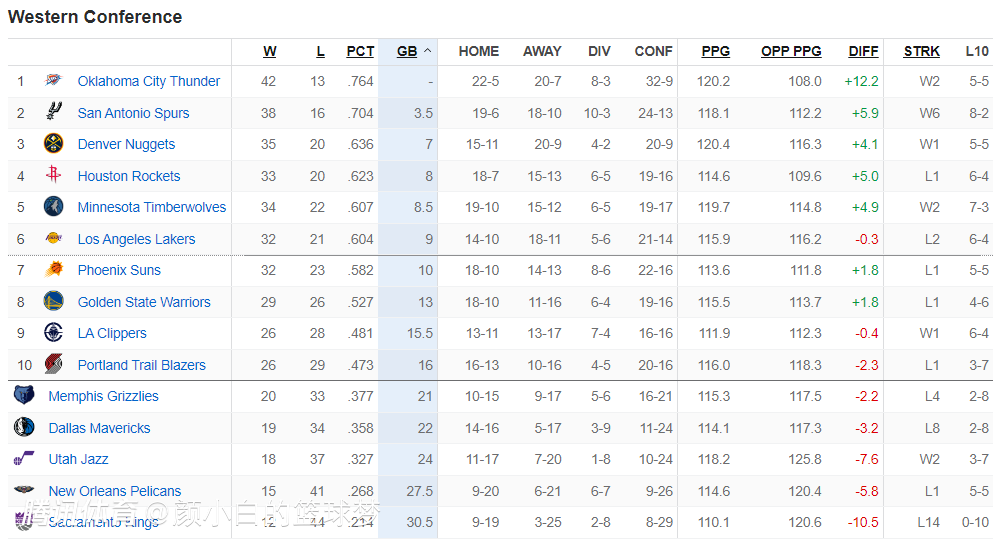
Task: Sort by STRK column header
Action: [921, 51]
